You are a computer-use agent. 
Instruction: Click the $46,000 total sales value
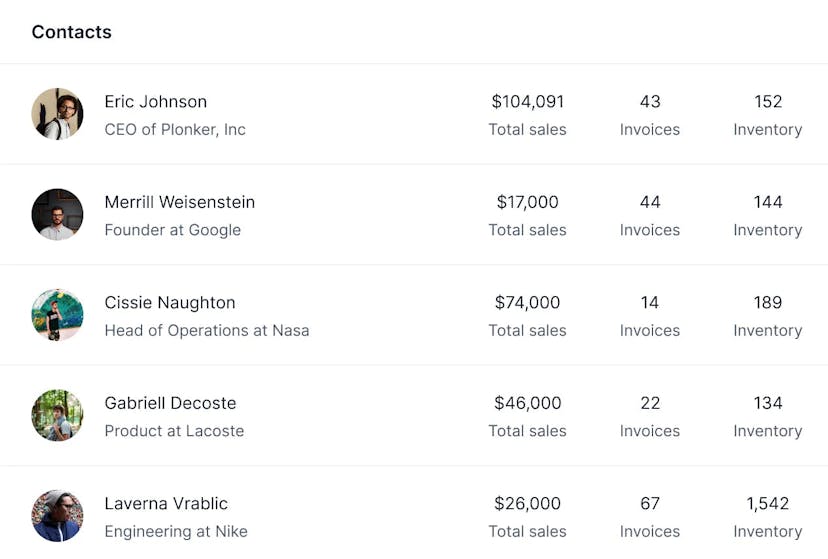point(527,403)
